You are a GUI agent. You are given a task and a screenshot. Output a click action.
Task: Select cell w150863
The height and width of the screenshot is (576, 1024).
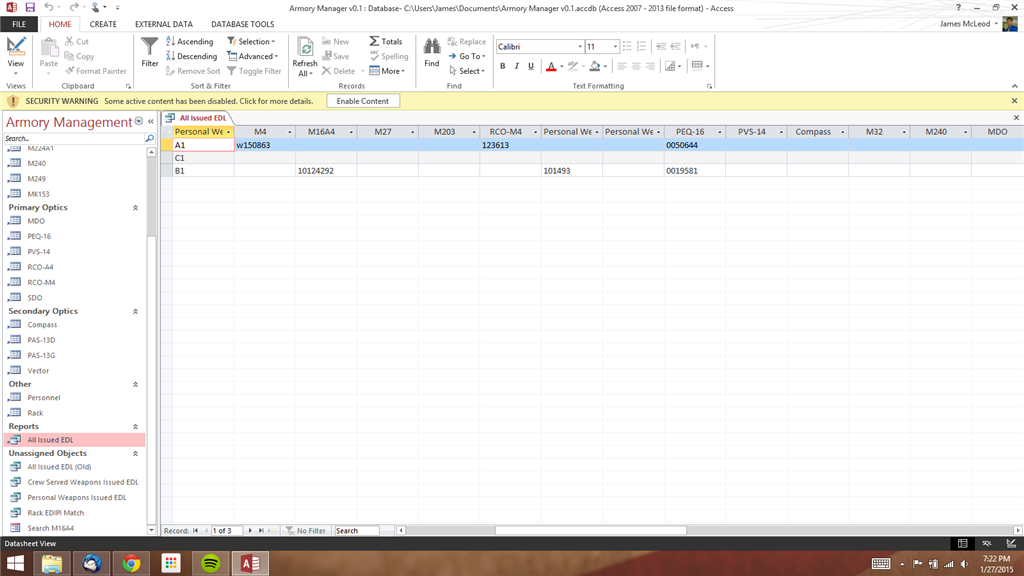click(x=264, y=145)
